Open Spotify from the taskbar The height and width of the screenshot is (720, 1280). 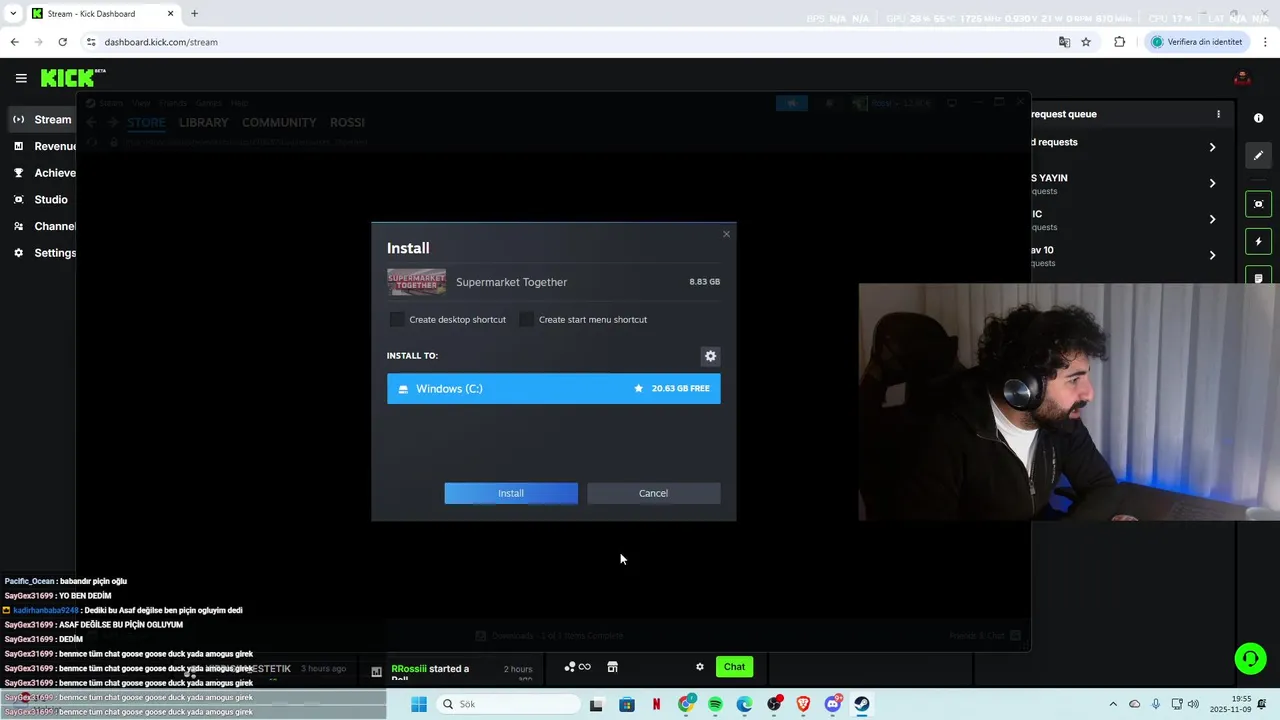click(x=715, y=704)
